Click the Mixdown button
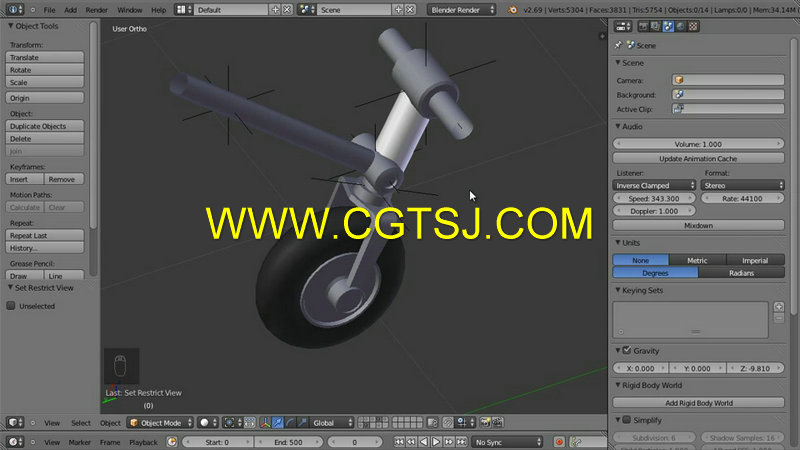The height and width of the screenshot is (450, 800). [x=698, y=225]
